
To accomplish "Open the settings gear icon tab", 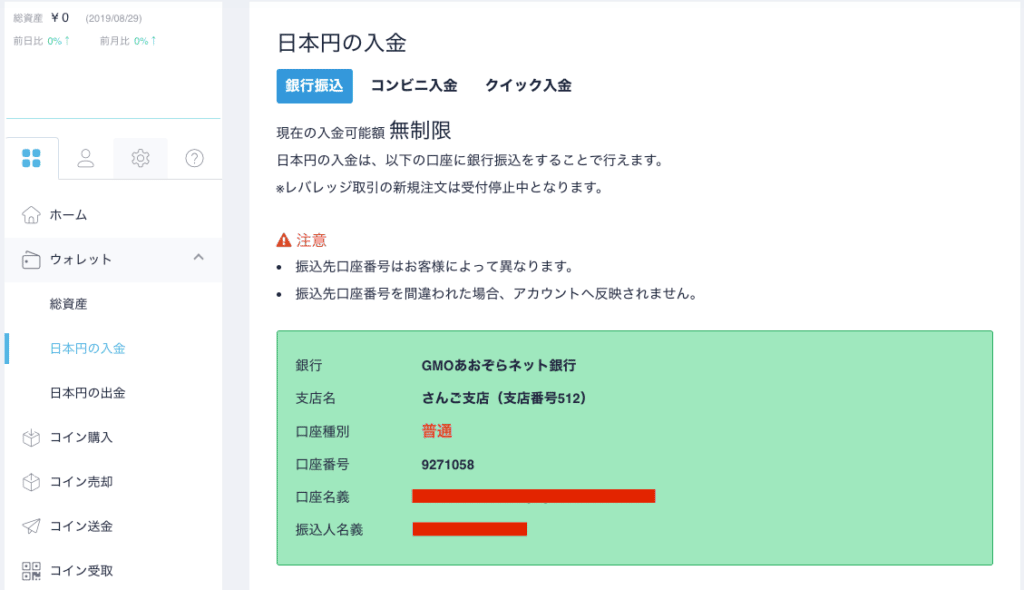I will [x=140, y=158].
